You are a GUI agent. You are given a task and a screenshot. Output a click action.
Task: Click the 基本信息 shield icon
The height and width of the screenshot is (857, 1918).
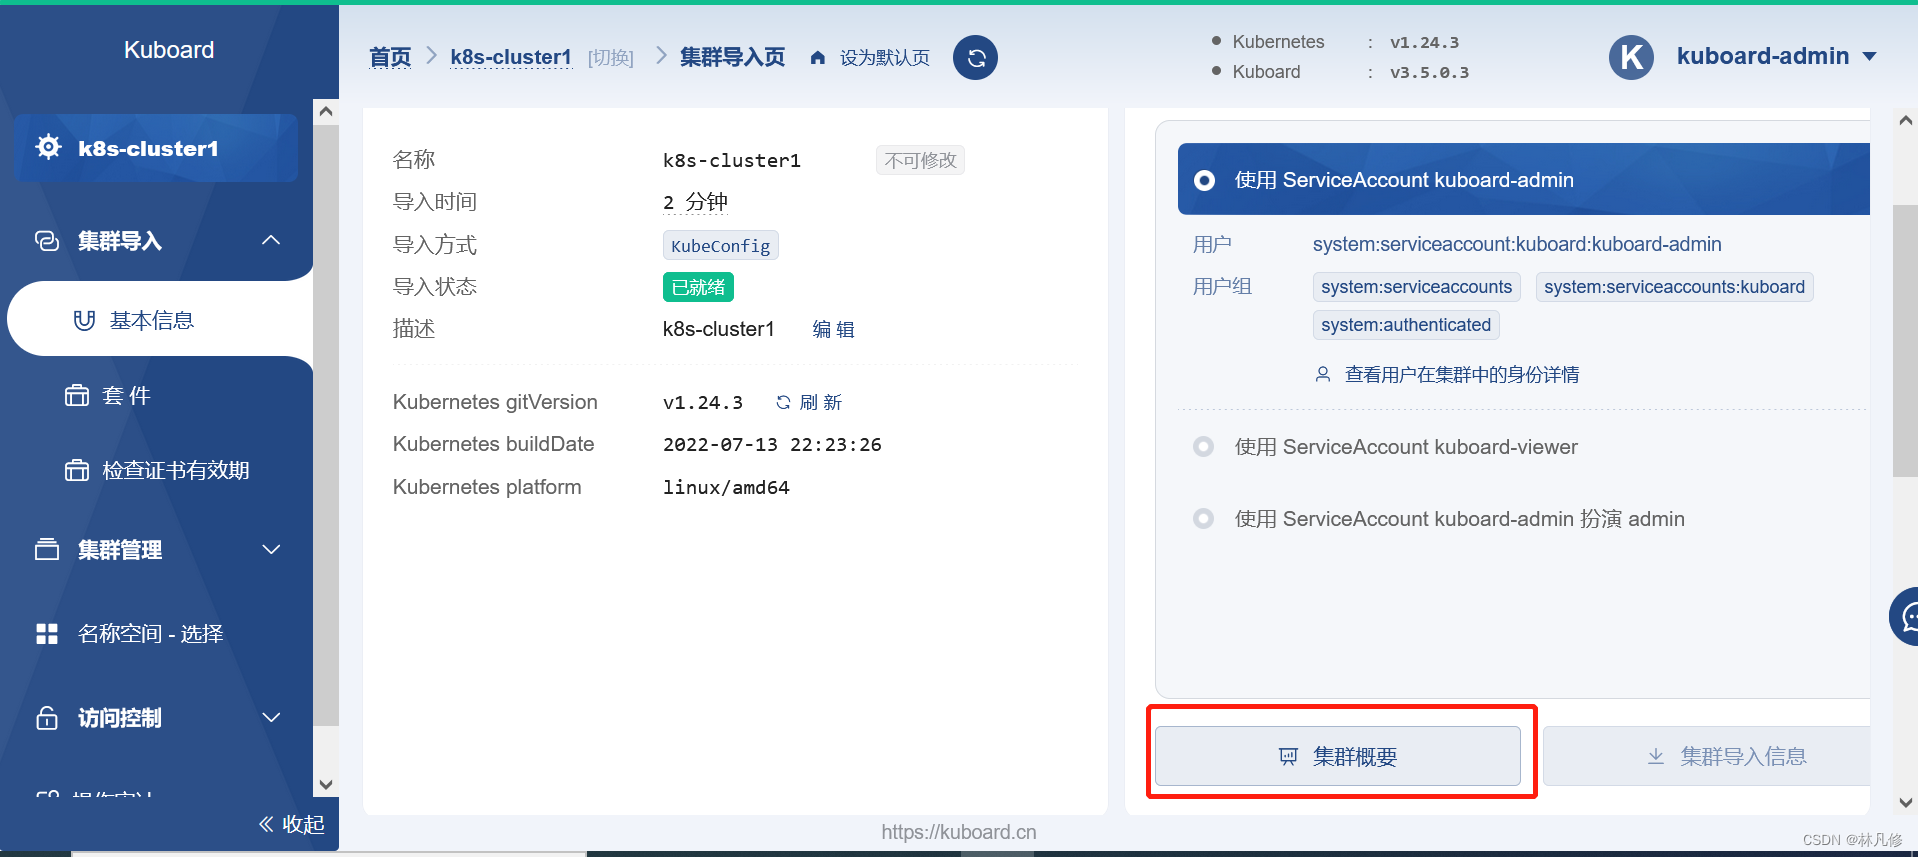84,320
